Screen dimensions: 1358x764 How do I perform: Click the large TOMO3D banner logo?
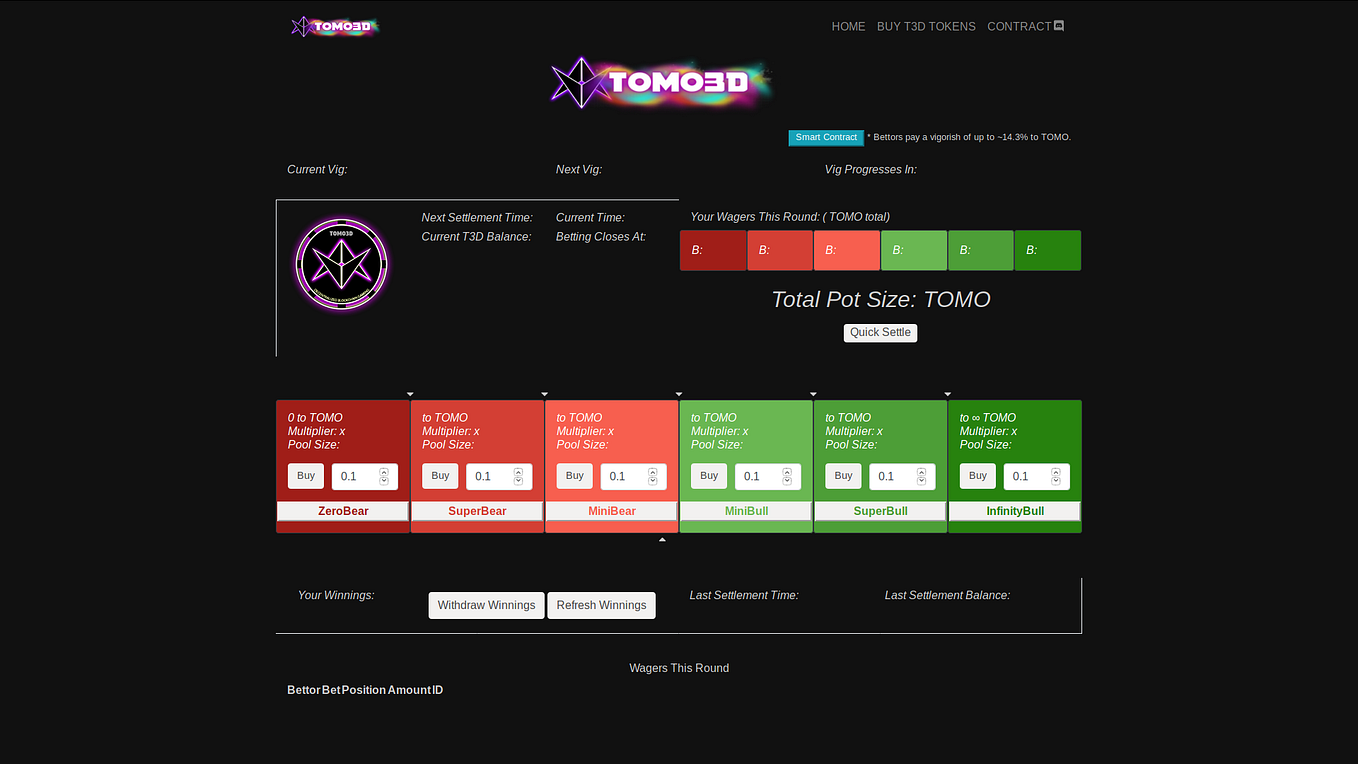(x=660, y=83)
